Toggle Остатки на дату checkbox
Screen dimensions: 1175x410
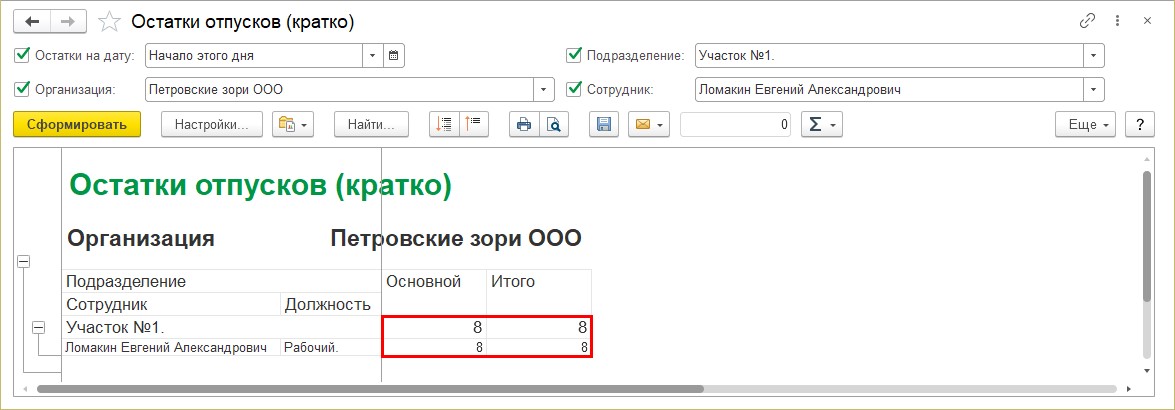[x=21, y=55]
